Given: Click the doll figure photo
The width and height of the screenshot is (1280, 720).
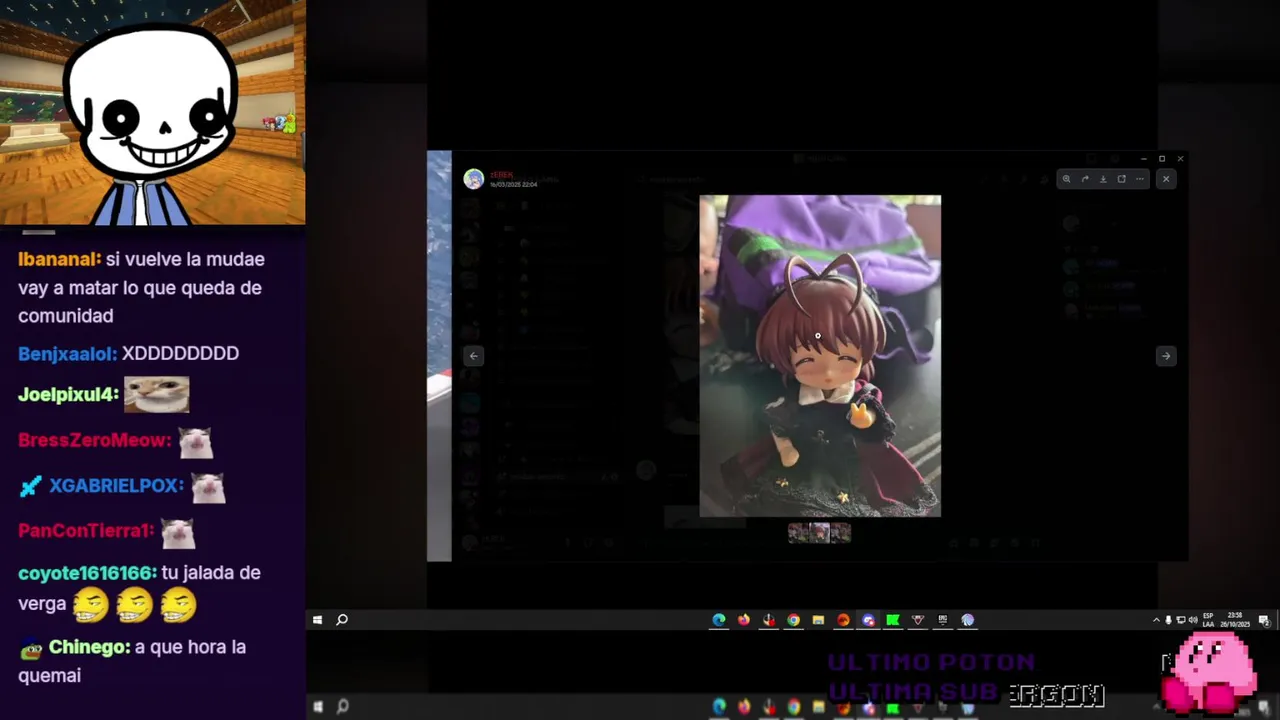Looking at the screenshot, I should click(x=820, y=356).
